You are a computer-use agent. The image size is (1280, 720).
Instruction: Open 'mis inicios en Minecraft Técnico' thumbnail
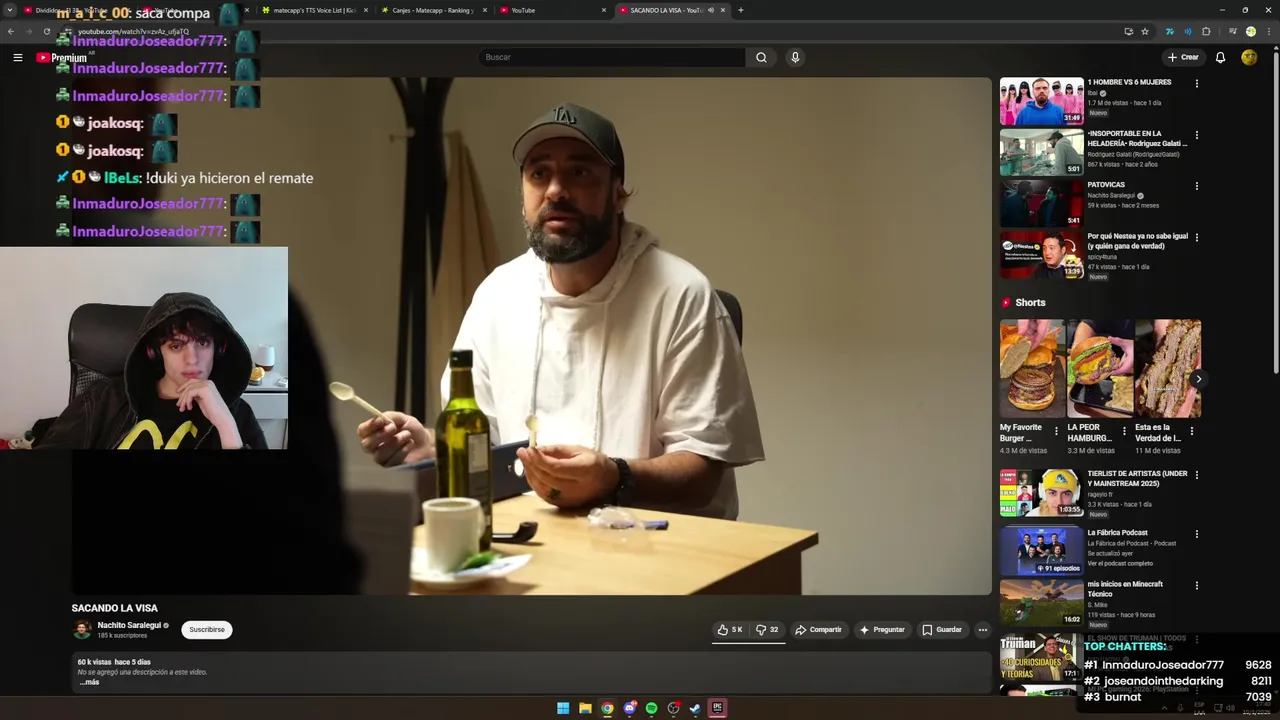tap(1041, 603)
